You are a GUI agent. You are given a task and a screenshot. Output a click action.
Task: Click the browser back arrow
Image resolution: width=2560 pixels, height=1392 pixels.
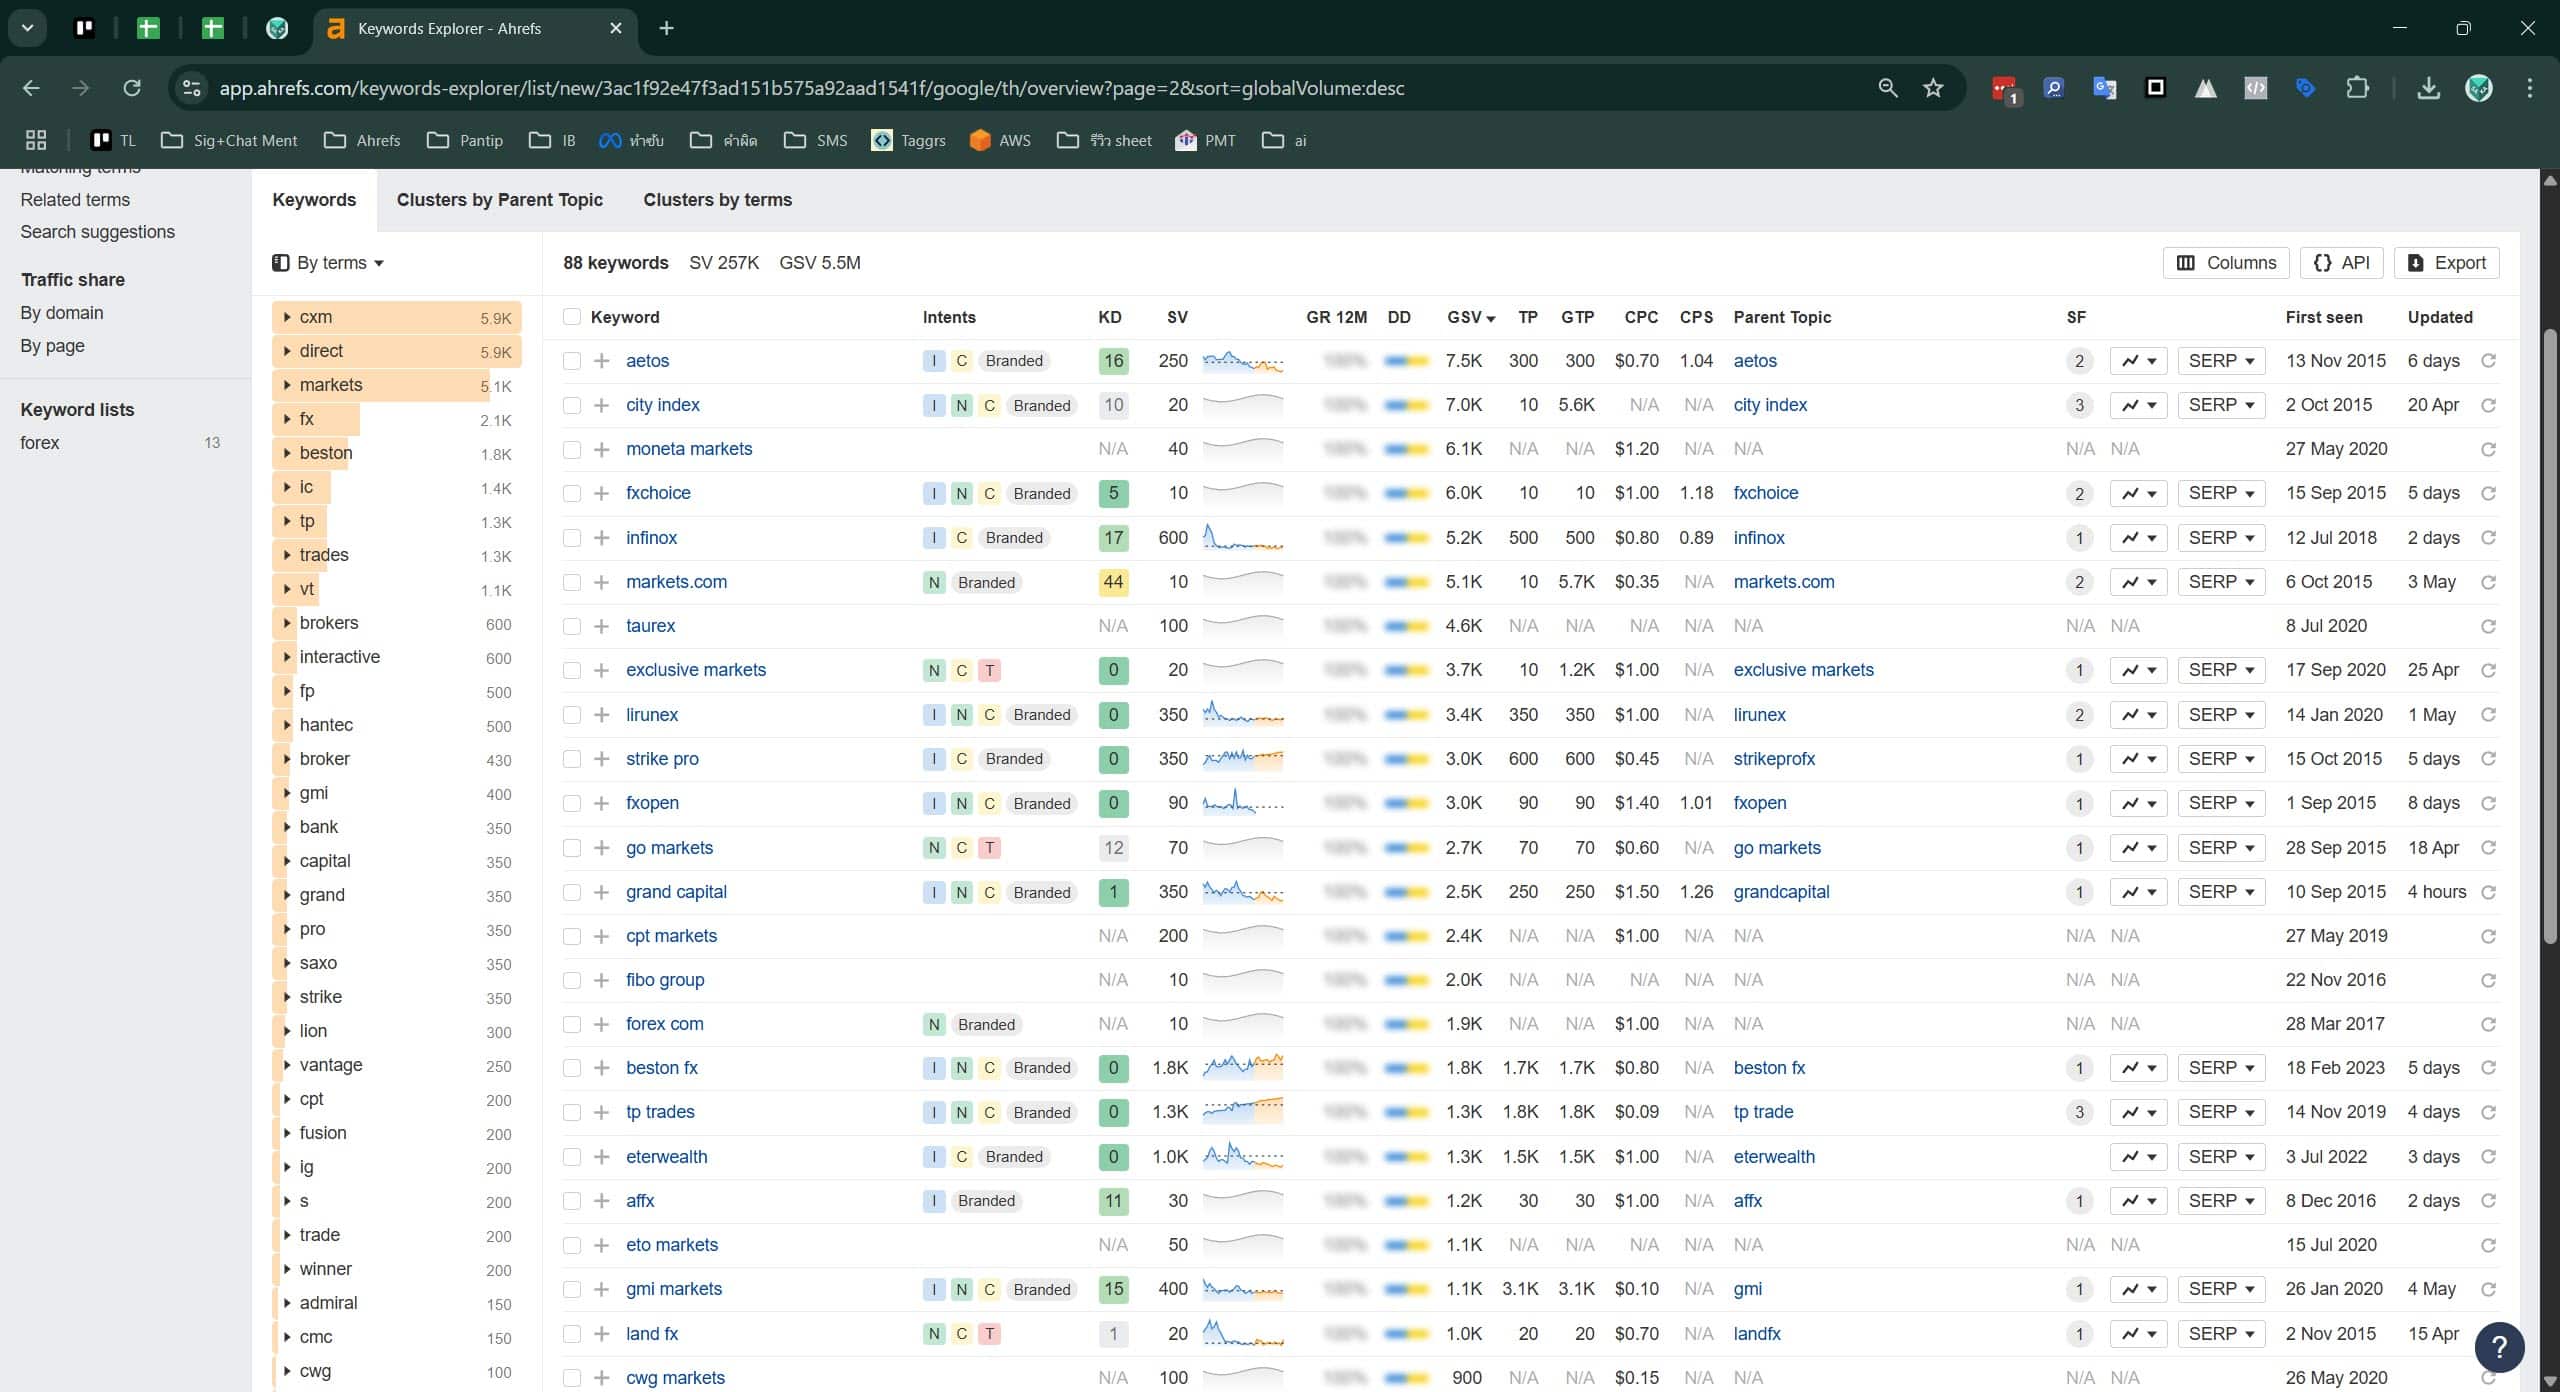pyautogui.click(x=31, y=88)
